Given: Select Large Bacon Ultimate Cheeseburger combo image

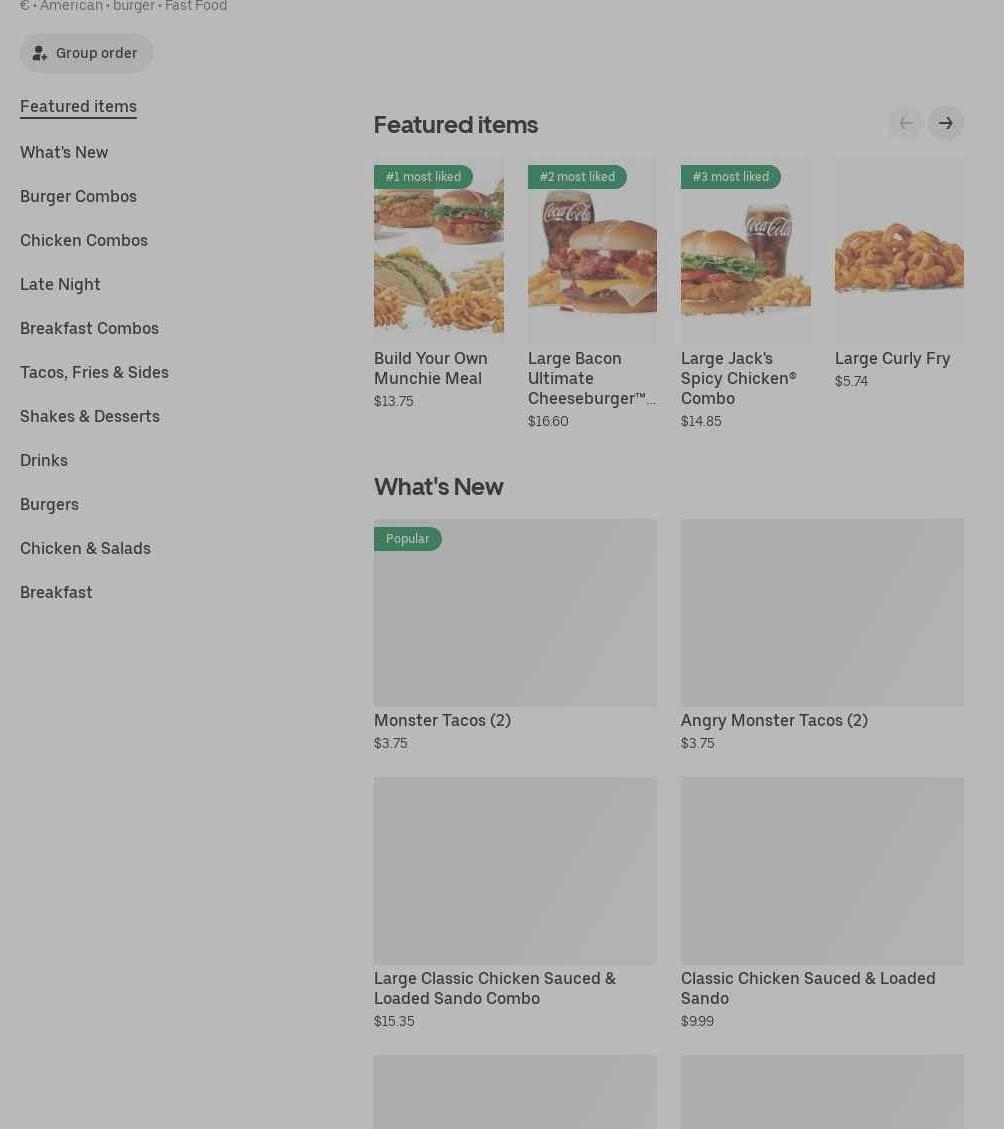Looking at the screenshot, I should [x=592, y=250].
